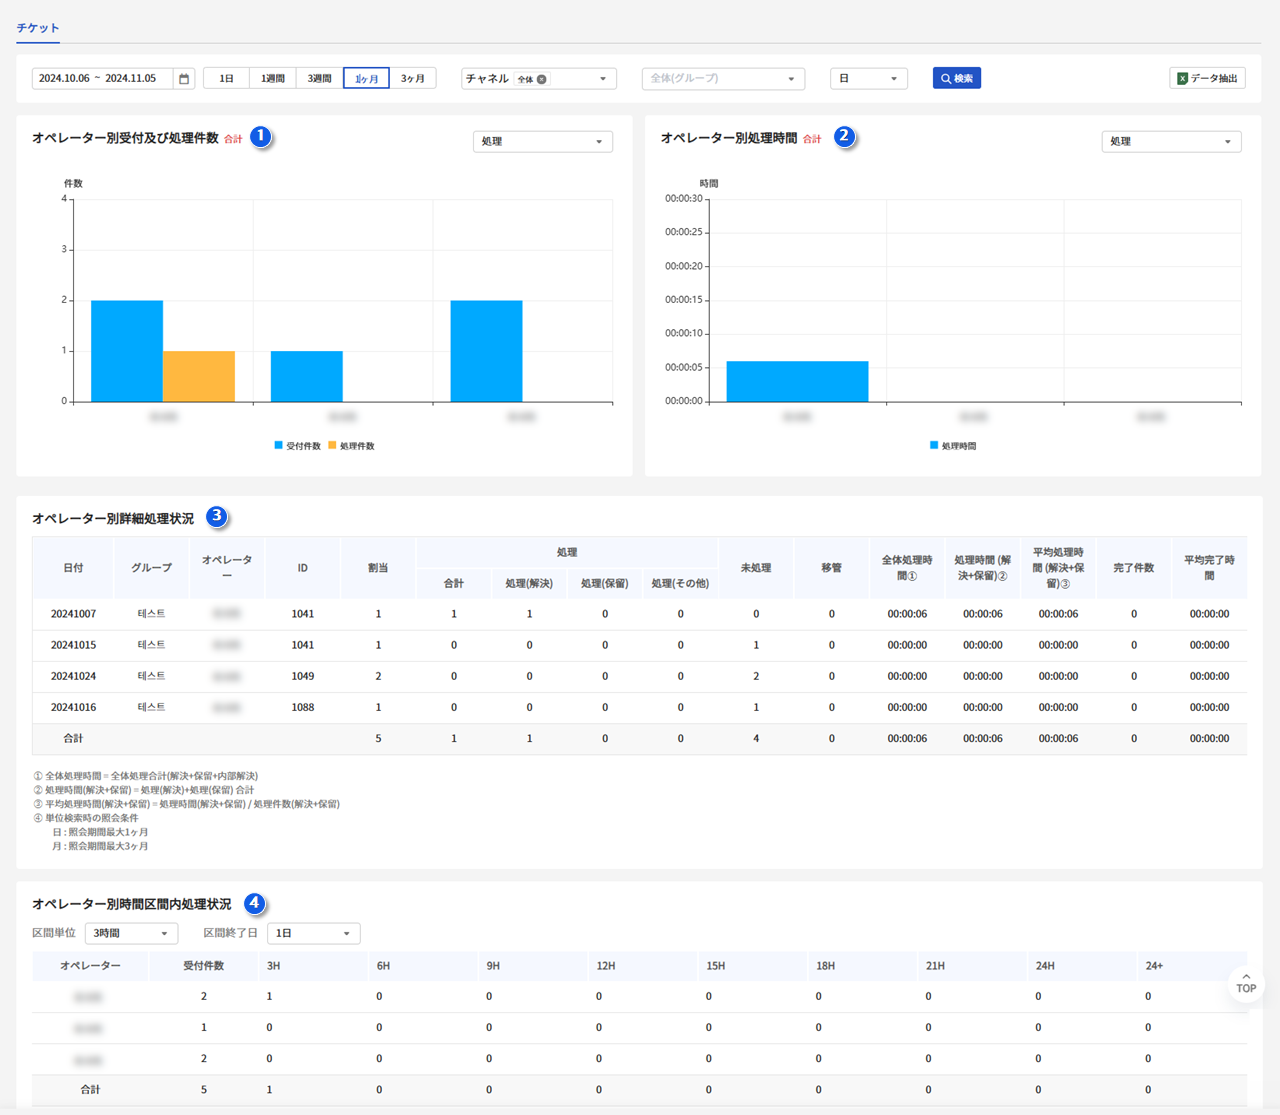The width and height of the screenshot is (1280, 1115).
Task: Click the 検索 search button
Action: (x=956, y=79)
